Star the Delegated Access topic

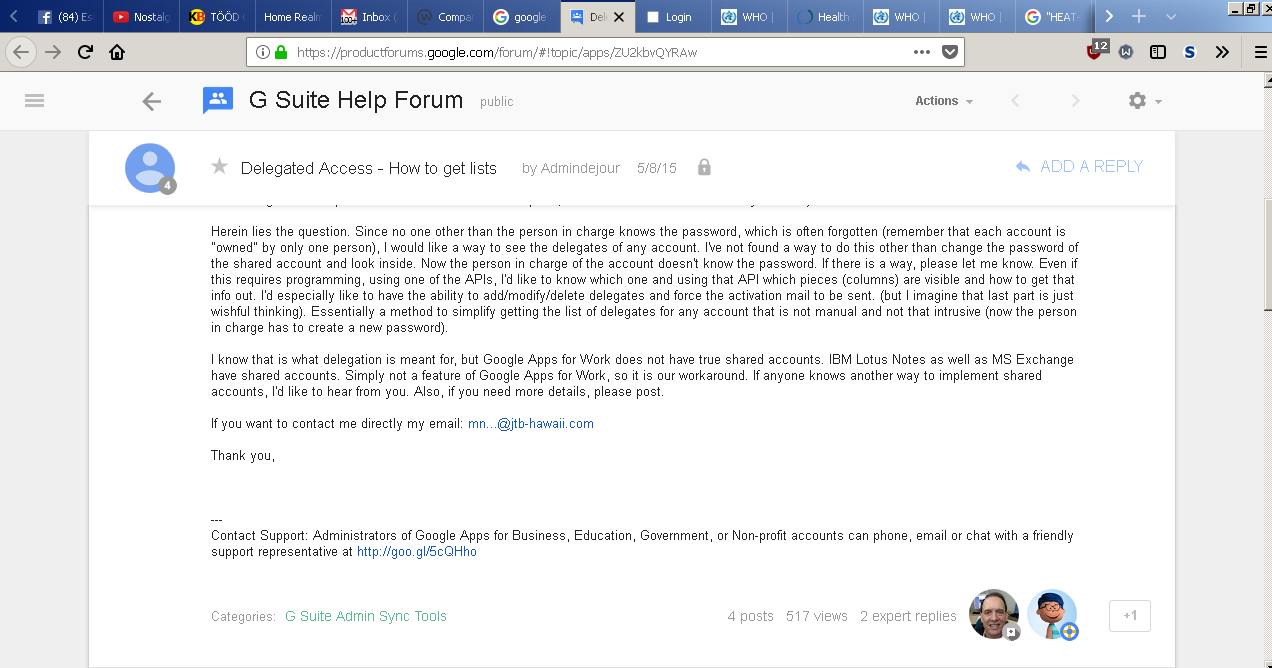[x=219, y=166]
